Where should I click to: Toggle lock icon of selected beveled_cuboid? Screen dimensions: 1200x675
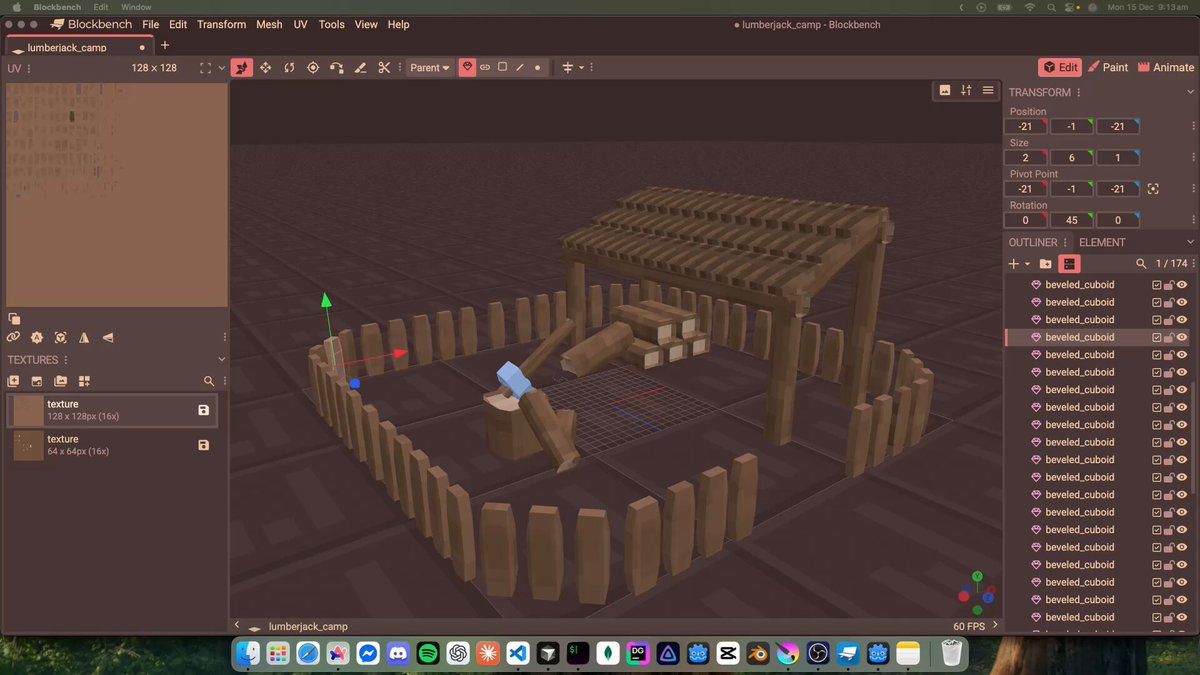tap(1169, 337)
